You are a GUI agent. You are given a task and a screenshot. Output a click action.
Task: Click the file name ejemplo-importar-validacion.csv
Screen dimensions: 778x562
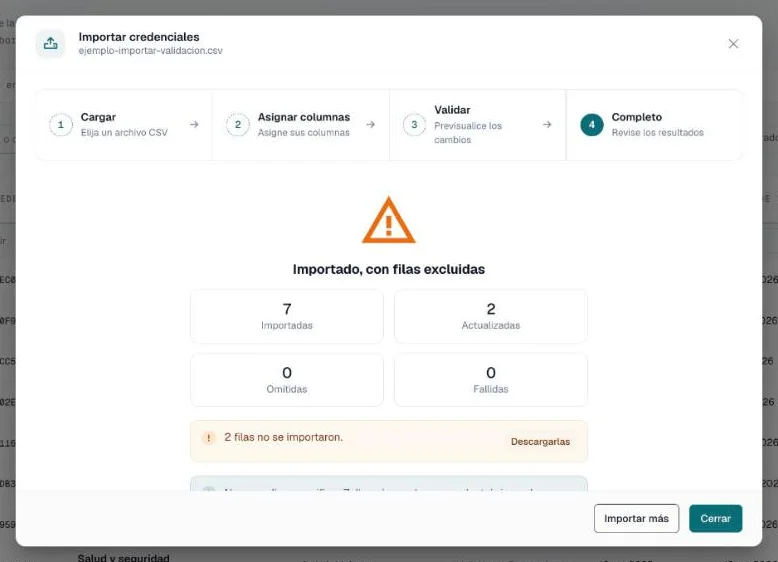(x=150, y=51)
